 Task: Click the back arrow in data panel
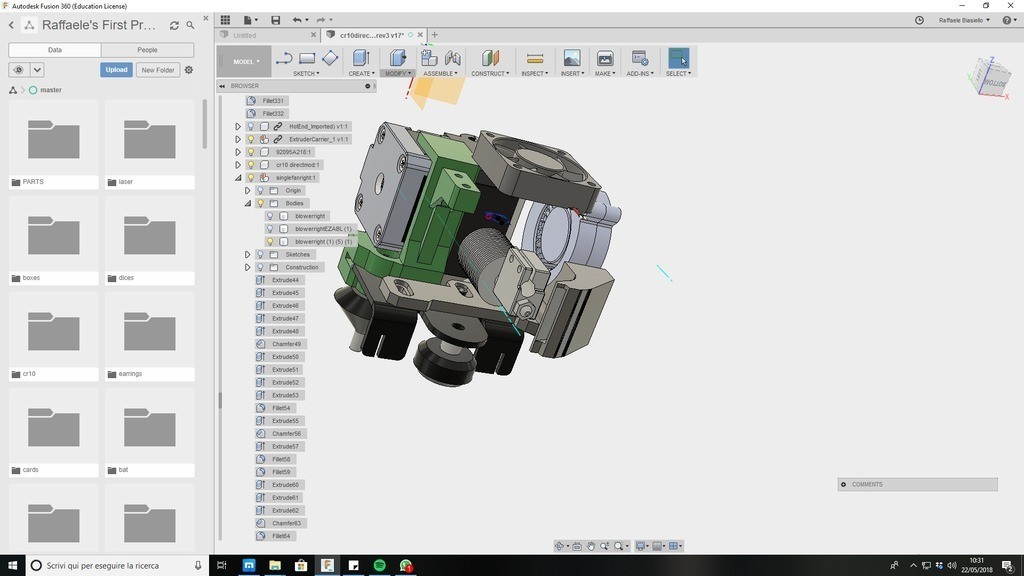pos(11,25)
